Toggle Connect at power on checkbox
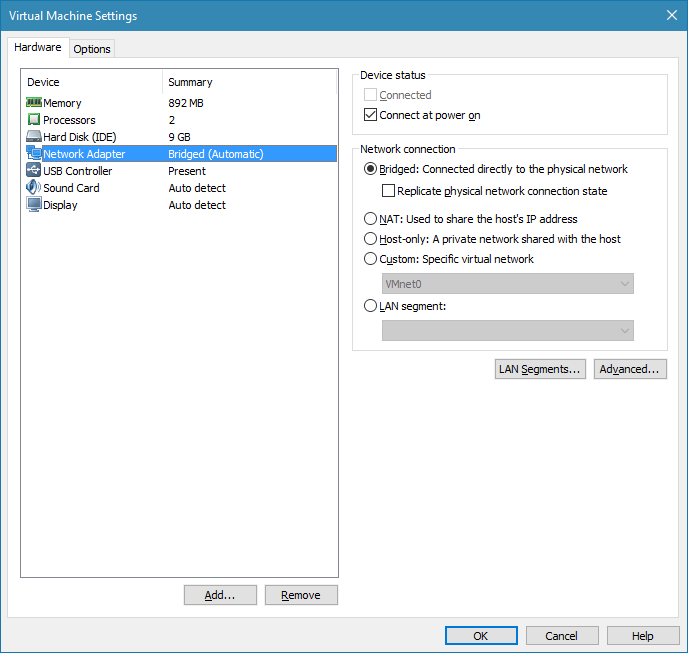The image size is (688, 653). click(x=371, y=115)
